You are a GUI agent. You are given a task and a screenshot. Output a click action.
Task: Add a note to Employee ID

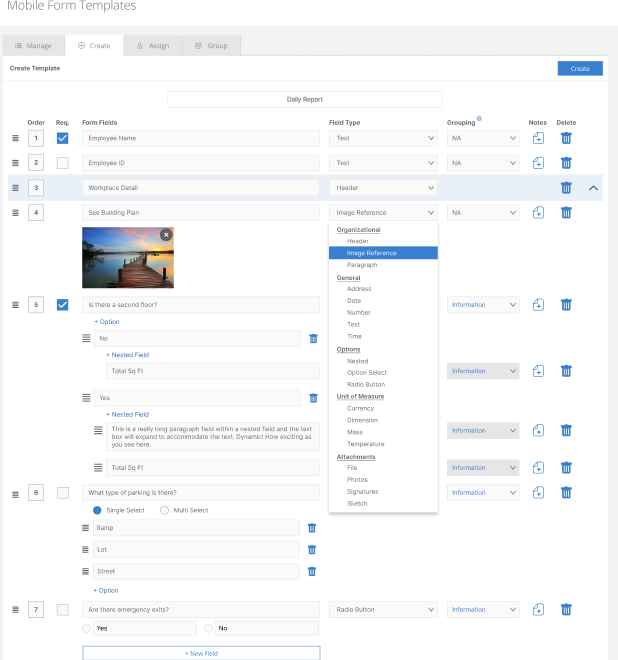tap(538, 163)
